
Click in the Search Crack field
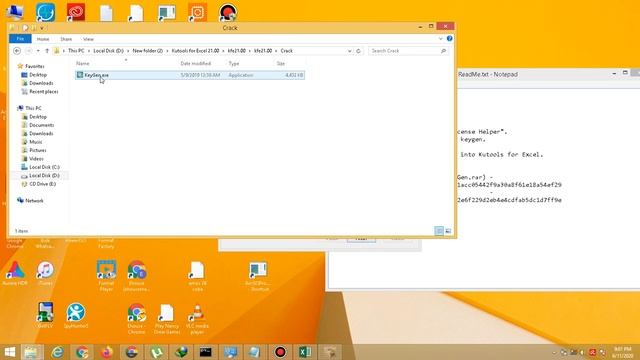pyautogui.click(x=408, y=51)
